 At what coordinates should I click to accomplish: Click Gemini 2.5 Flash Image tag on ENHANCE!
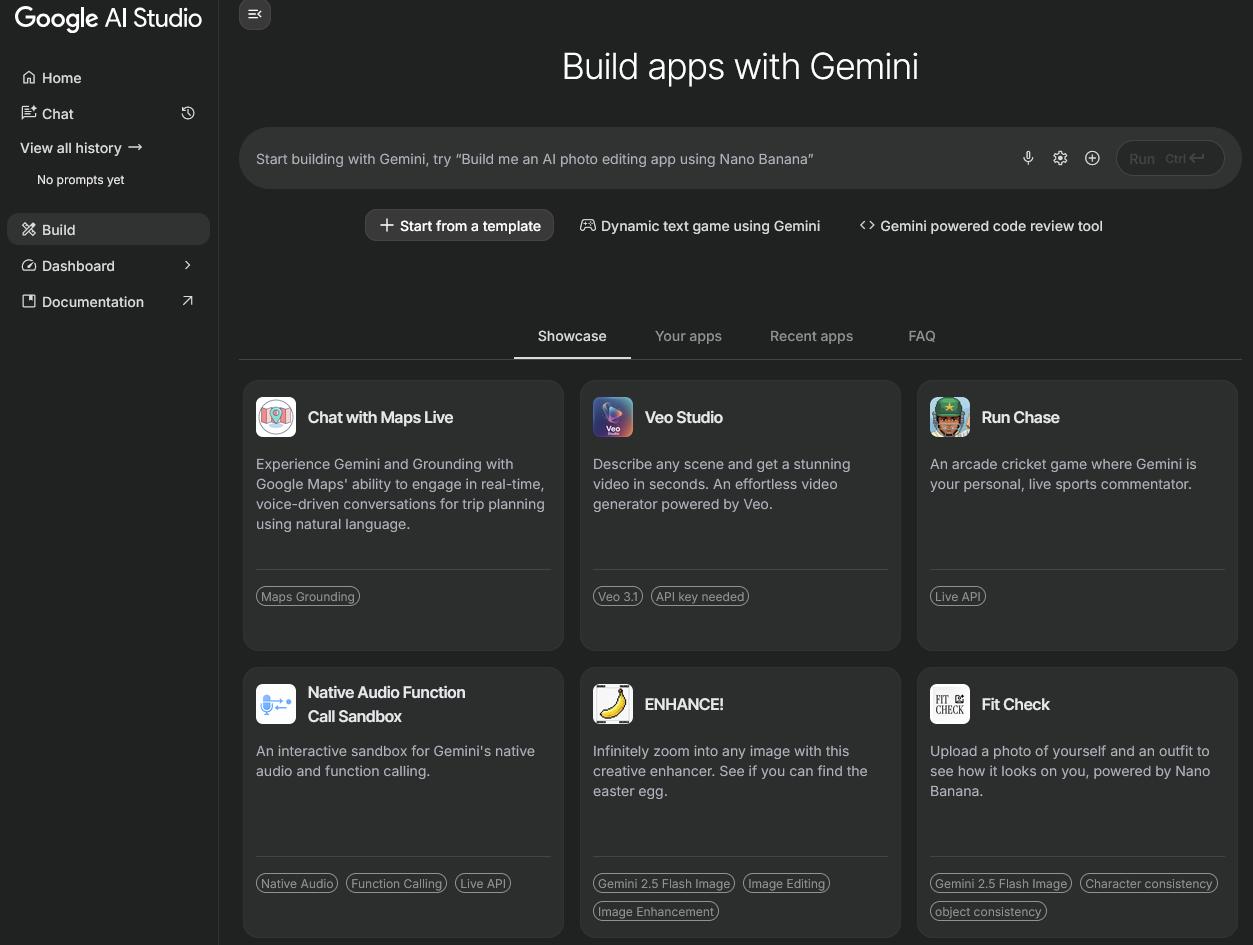click(x=664, y=884)
